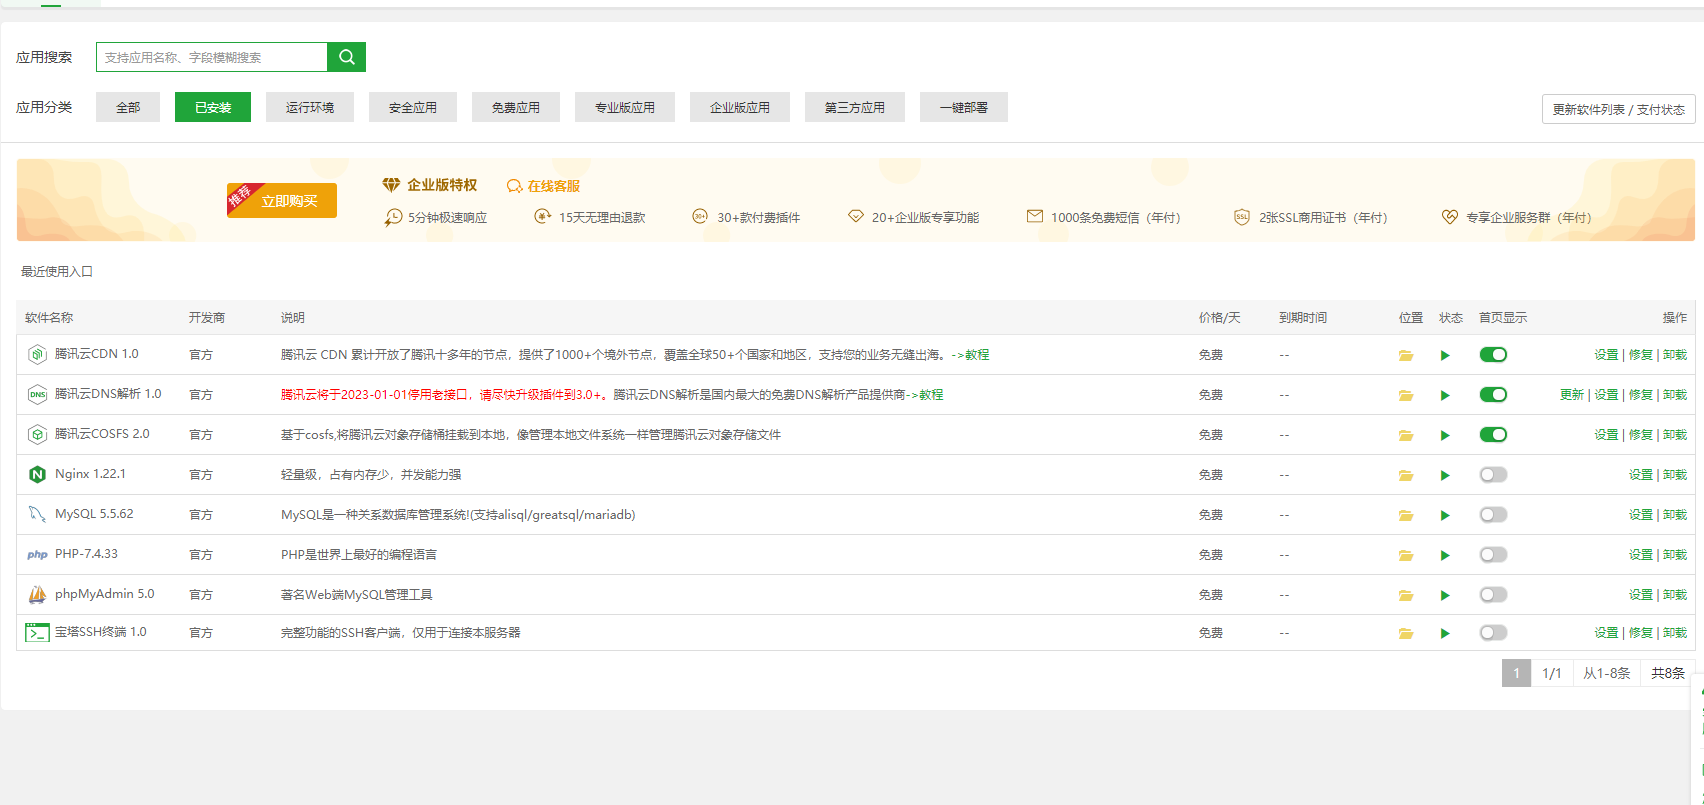The width and height of the screenshot is (1704, 805).
Task: Open folder location for MySQL 5.5.62
Action: [1406, 515]
